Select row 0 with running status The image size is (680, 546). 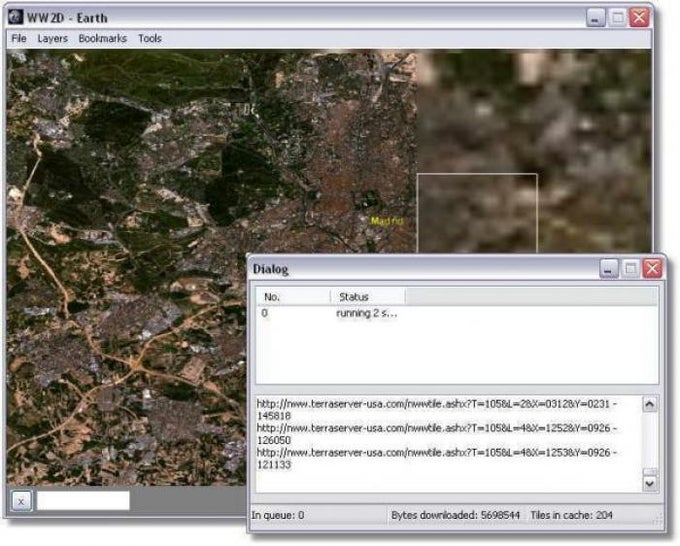[x=457, y=313]
